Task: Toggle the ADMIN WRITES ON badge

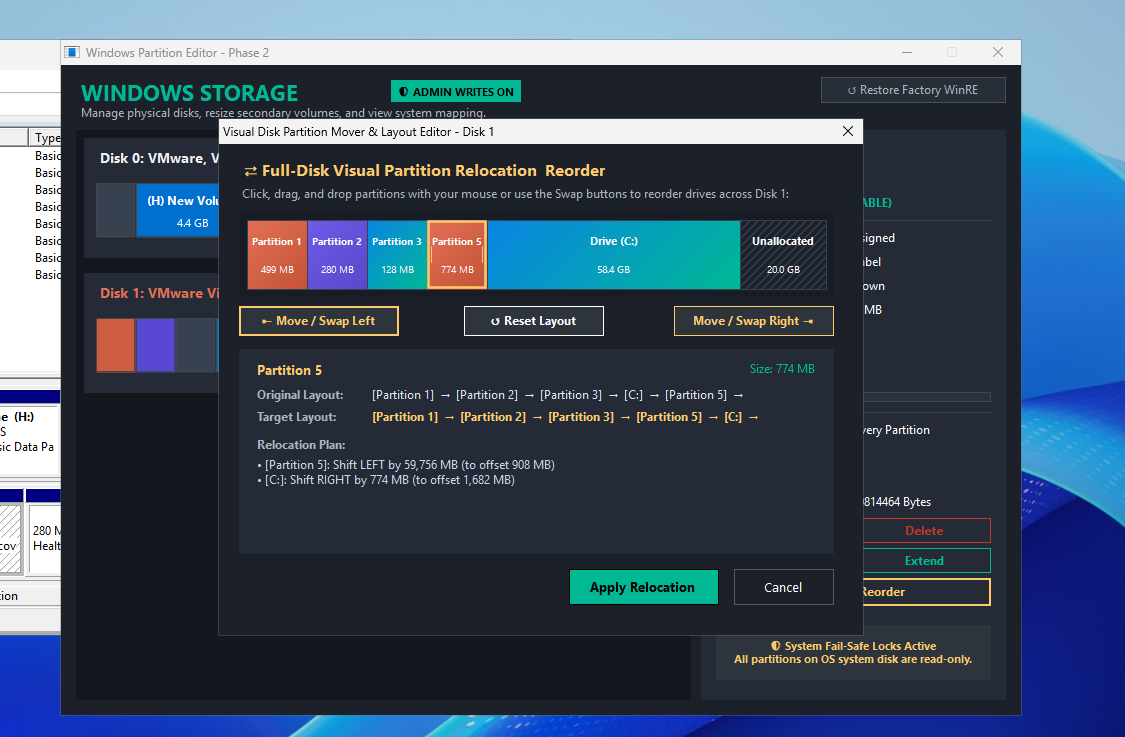Action: pos(456,92)
